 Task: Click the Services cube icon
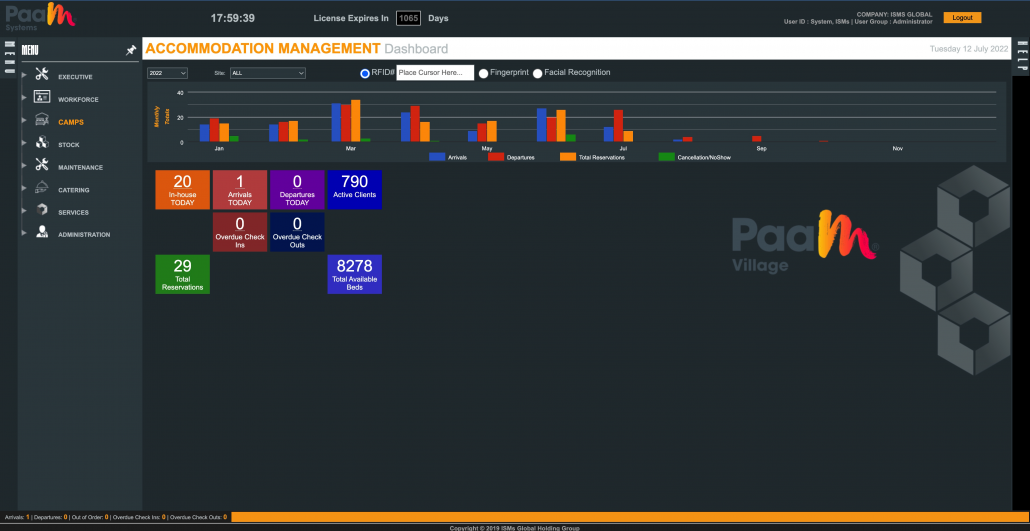pyautogui.click(x=42, y=210)
